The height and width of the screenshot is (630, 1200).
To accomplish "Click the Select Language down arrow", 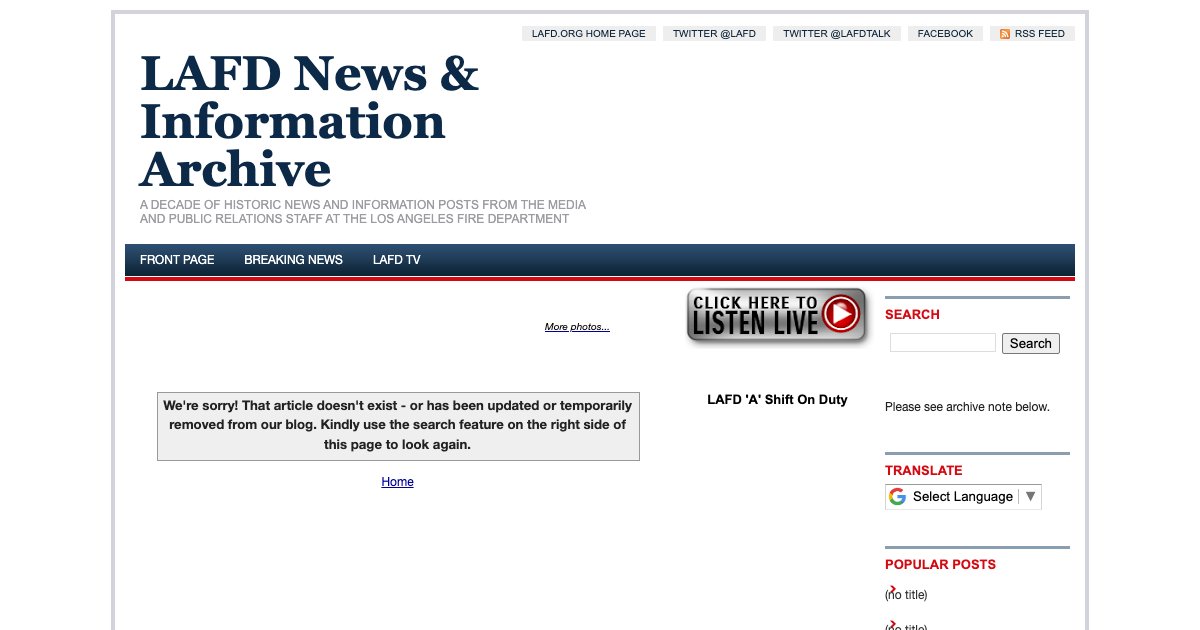I will click(x=1031, y=496).
